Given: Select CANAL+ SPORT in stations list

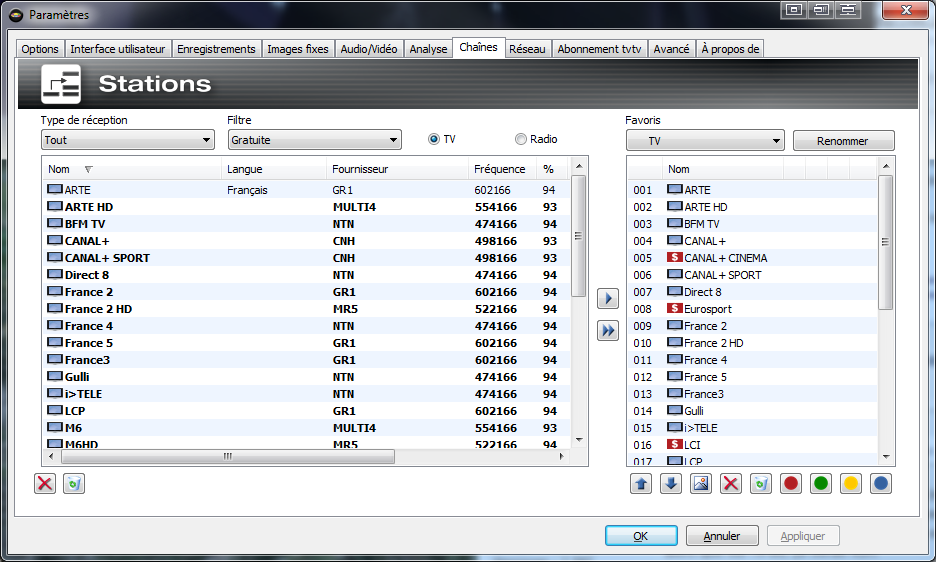Looking at the screenshot, I should [x=306, y=257].
